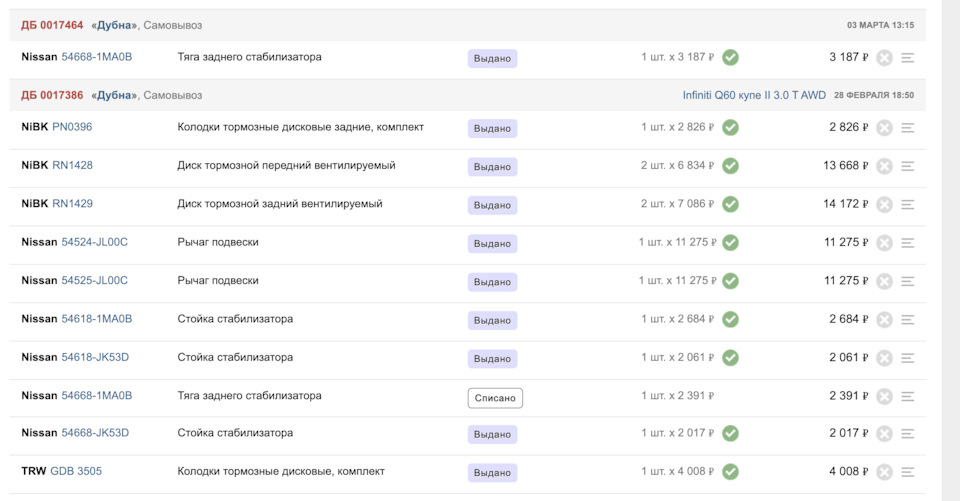This screenshot has height=501, width=960.
Task: Toggle the green check on the 54668-JK53D row
Action: point(731,433)
